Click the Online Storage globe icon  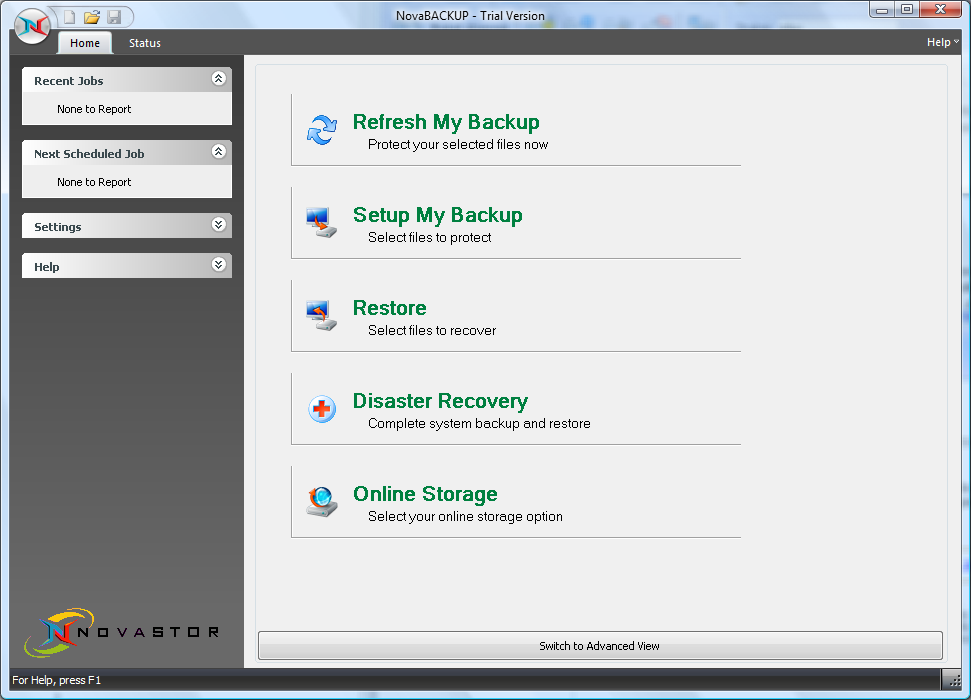[322, 502]
